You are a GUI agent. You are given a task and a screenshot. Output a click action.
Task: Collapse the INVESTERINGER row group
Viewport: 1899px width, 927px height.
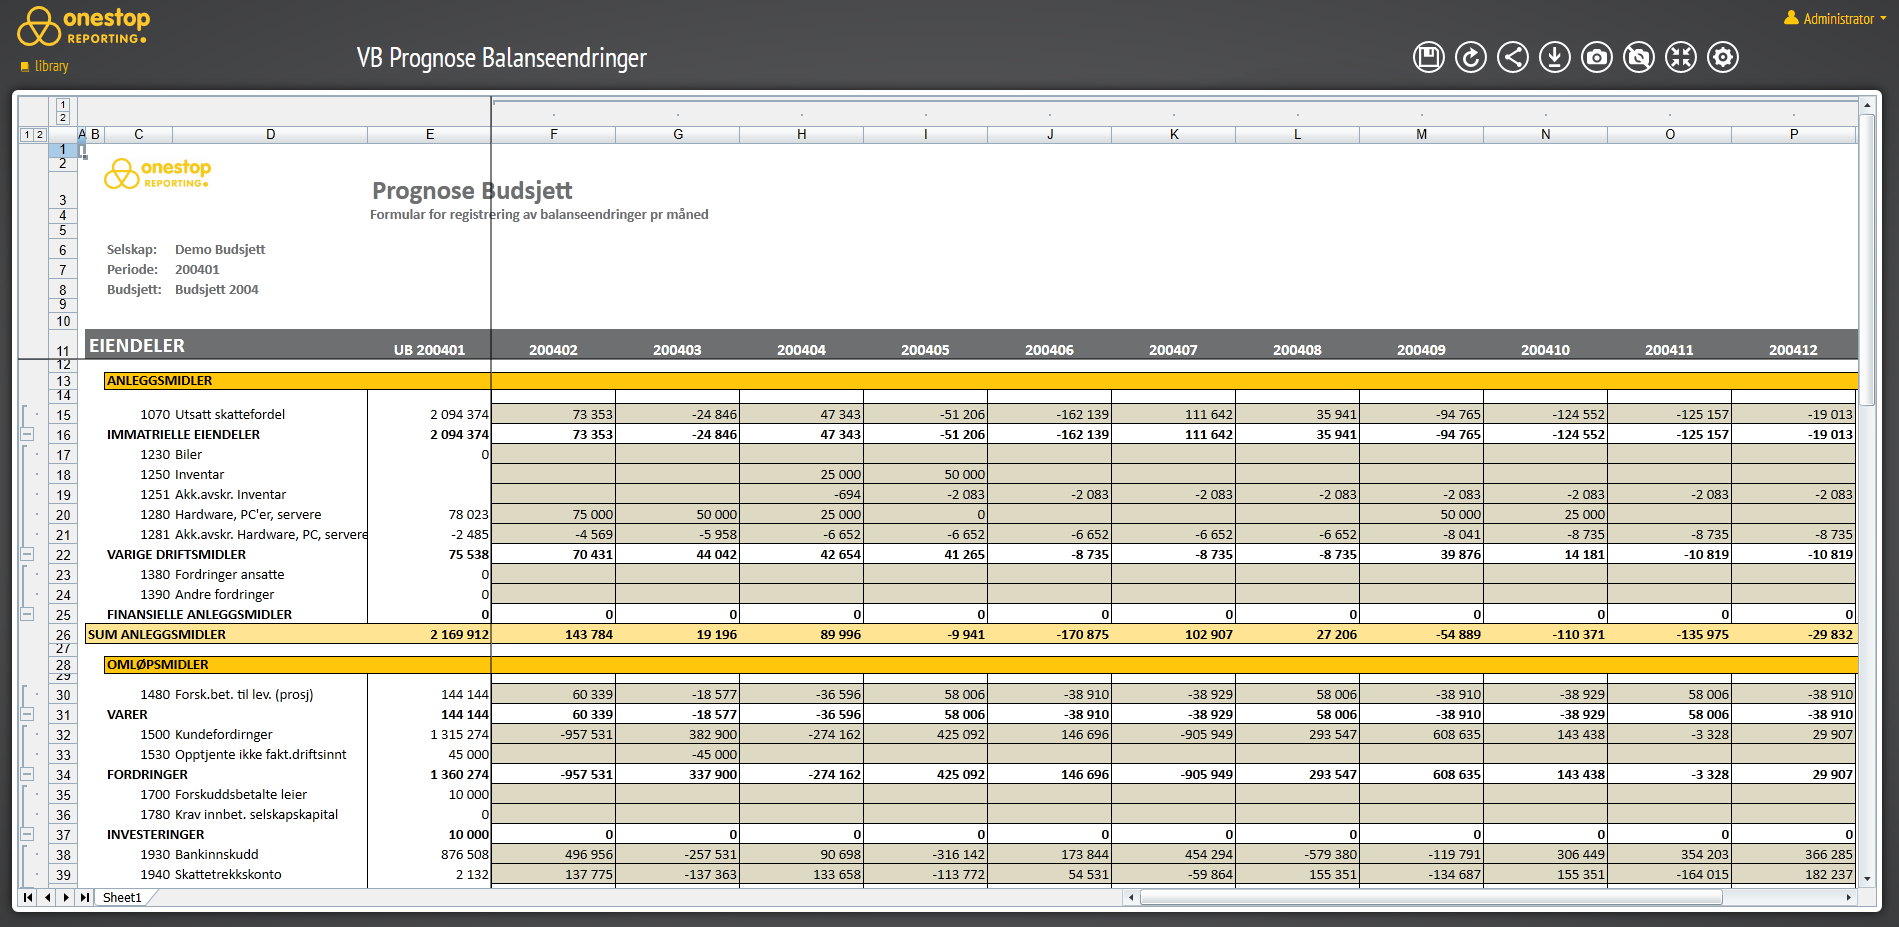27,834
